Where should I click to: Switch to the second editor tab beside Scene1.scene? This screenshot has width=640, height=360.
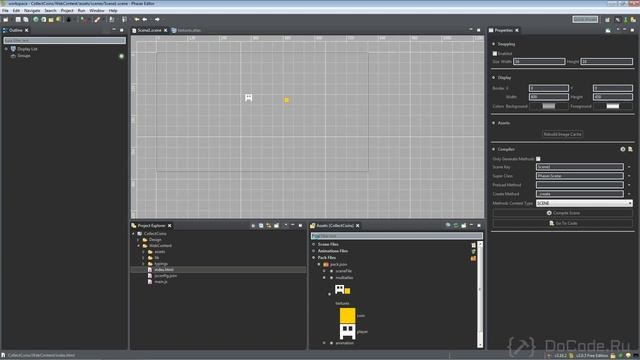[187, 31]
